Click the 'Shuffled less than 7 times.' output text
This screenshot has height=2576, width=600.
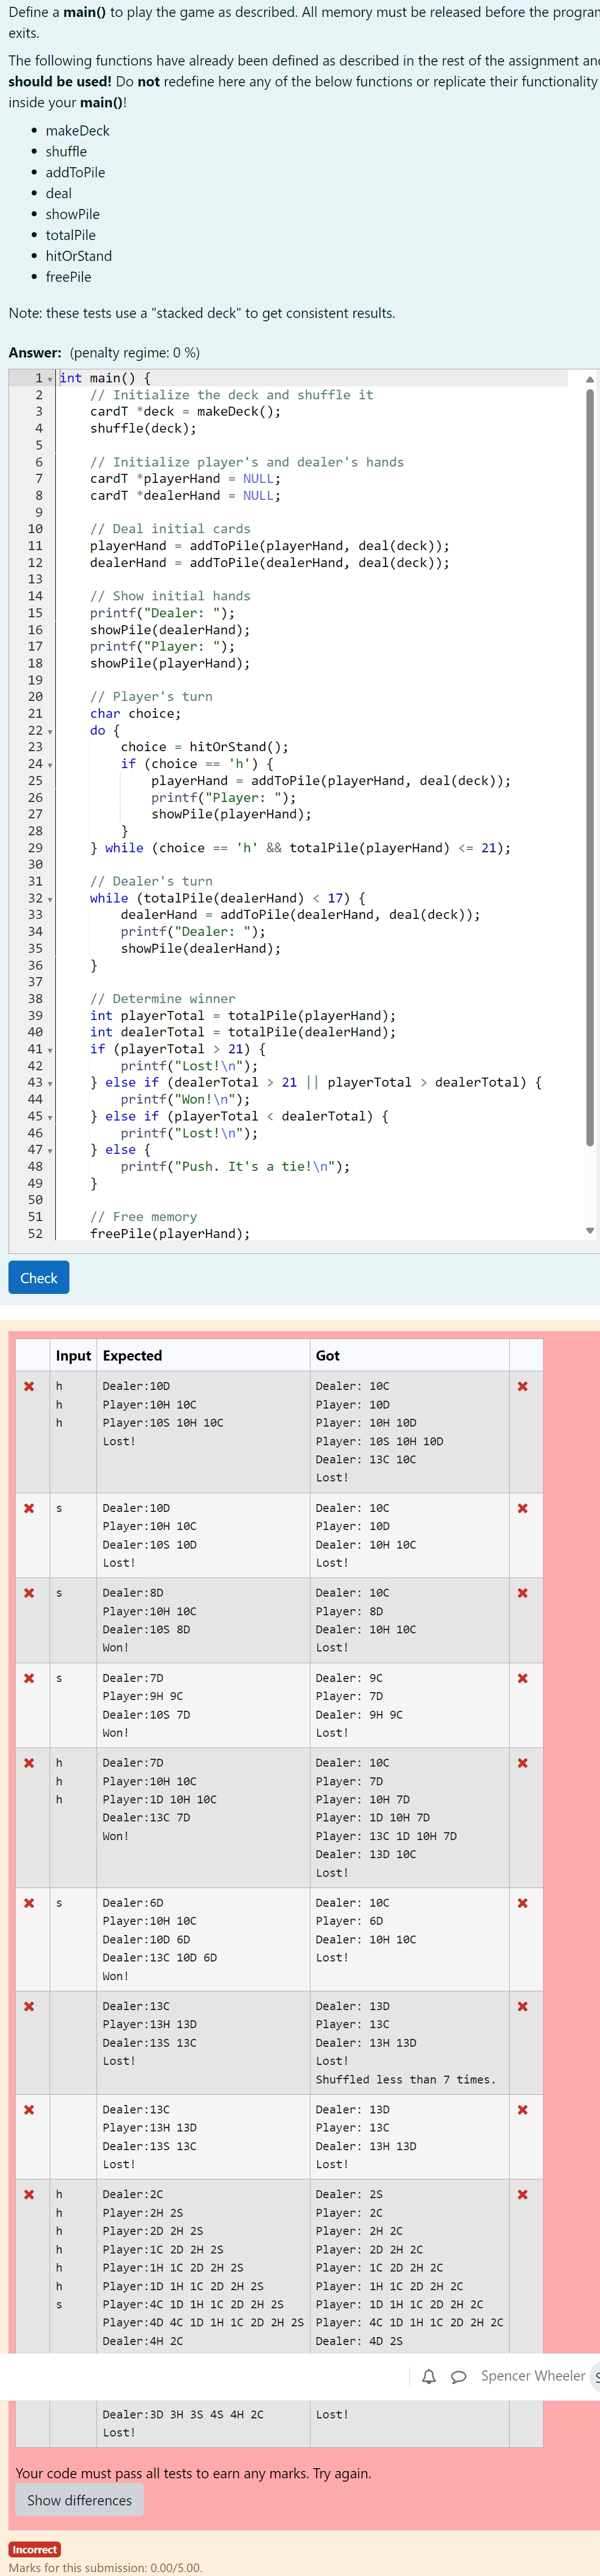point(405,2079)
